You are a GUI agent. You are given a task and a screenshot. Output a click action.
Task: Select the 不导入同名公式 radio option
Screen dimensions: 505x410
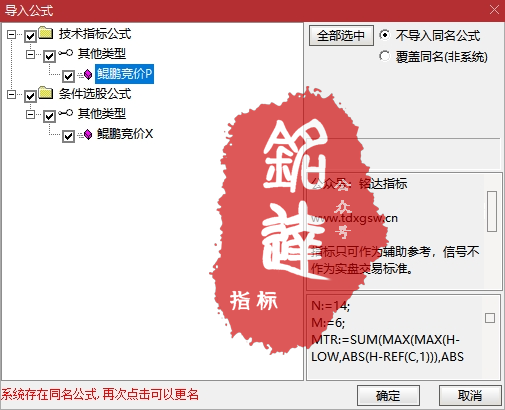tap(384, 35)
